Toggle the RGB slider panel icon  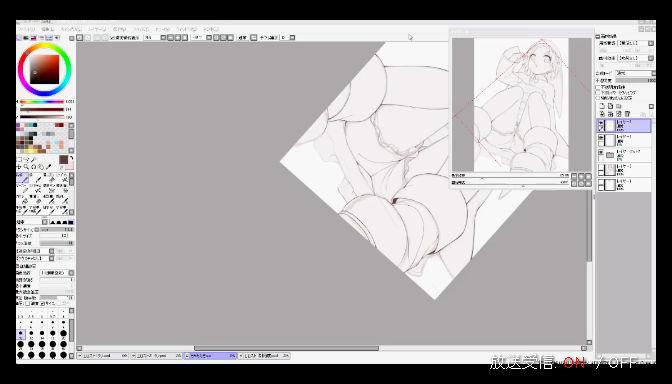point(26,38)
